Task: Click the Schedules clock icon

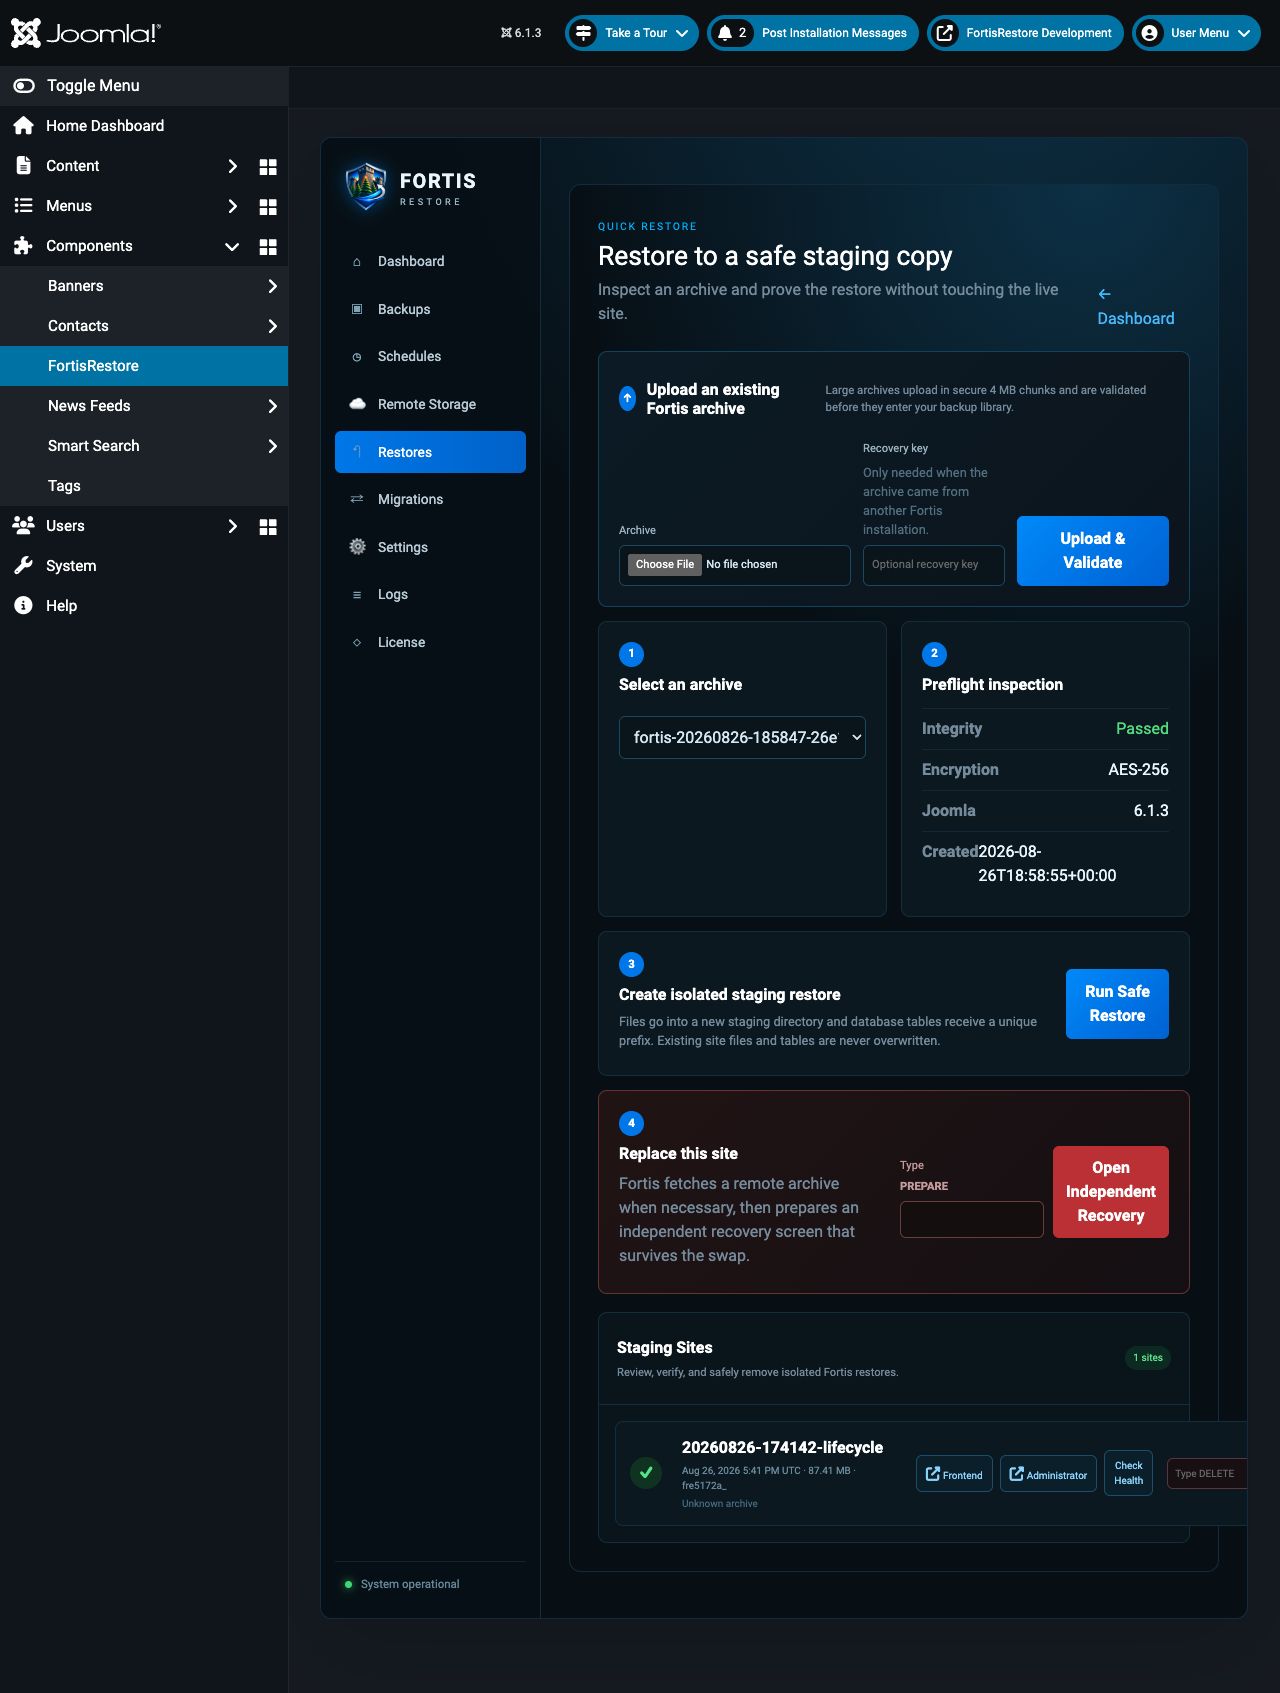Action: [x=357, y=357]
